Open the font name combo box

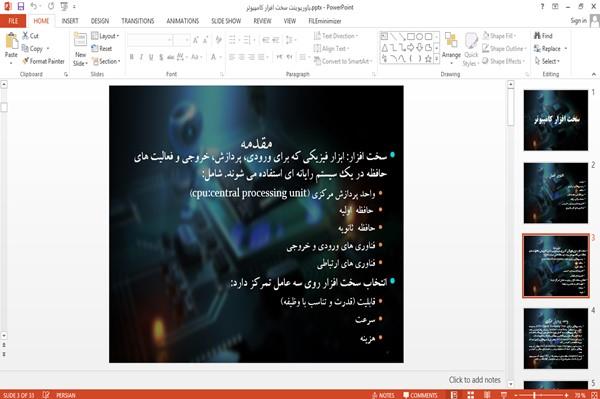point(150,39)
